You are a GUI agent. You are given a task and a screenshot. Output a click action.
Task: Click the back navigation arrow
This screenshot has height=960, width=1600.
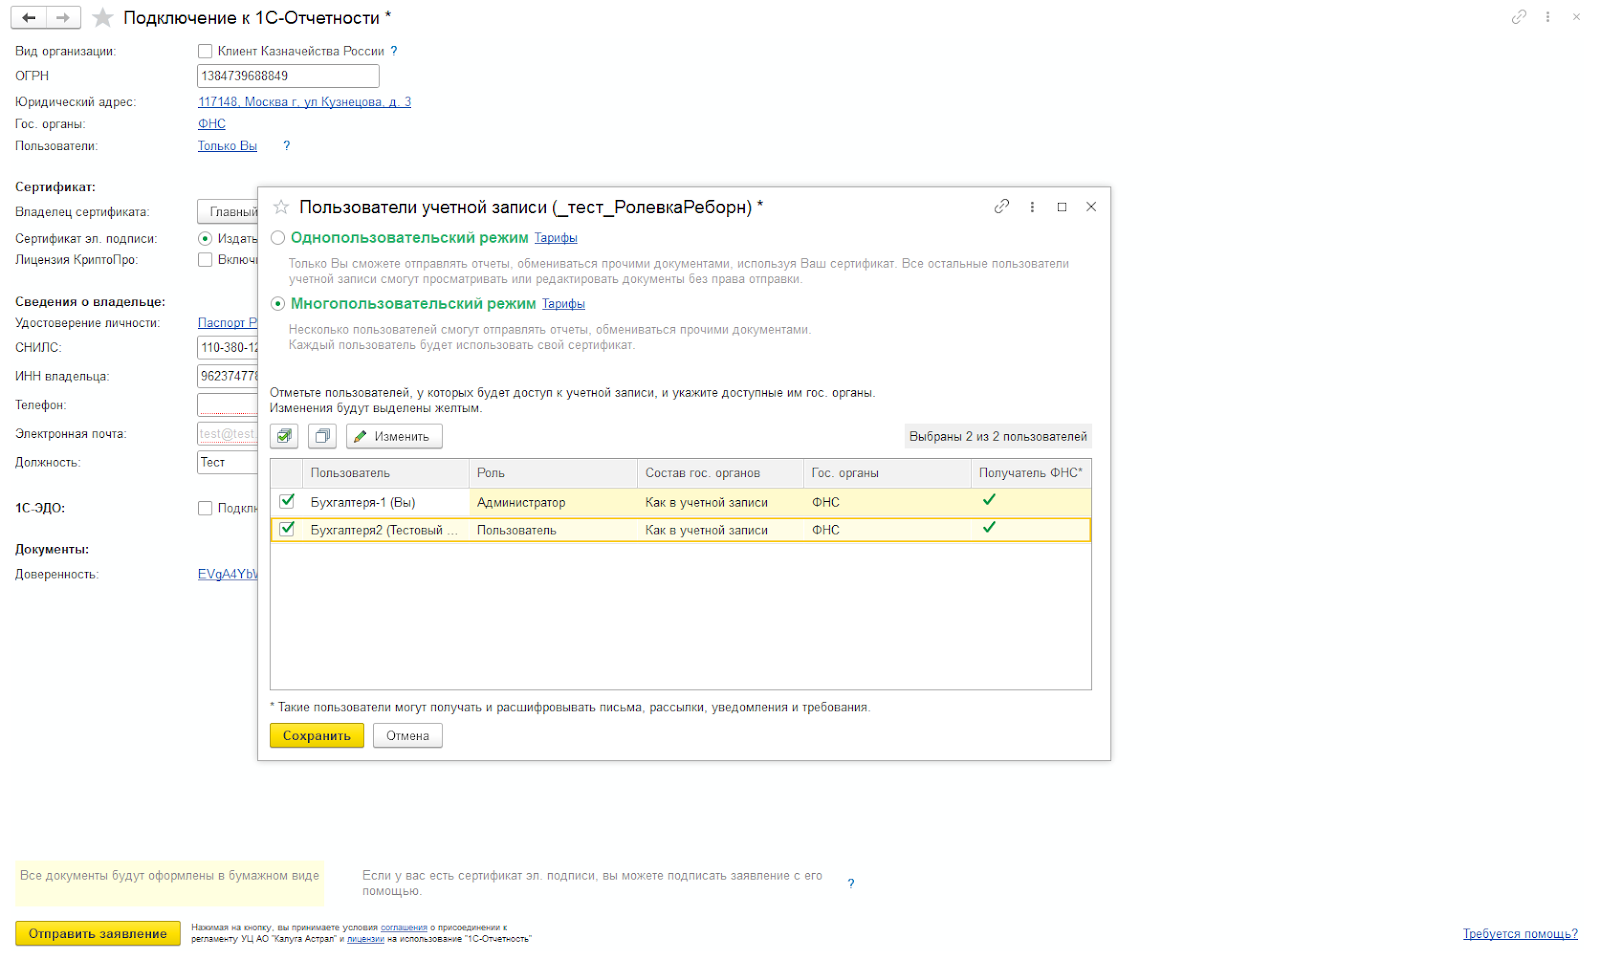click(x=28, y=18)
